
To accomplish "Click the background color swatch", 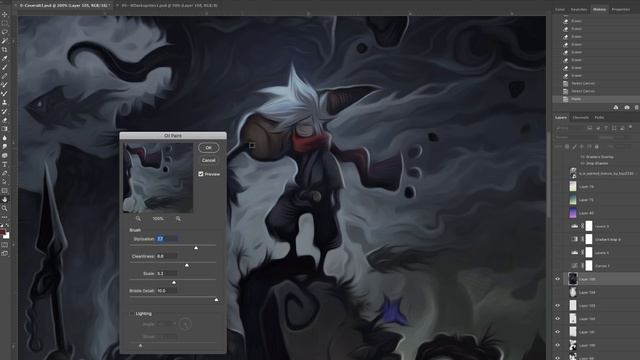I will (x=7, y=236).
